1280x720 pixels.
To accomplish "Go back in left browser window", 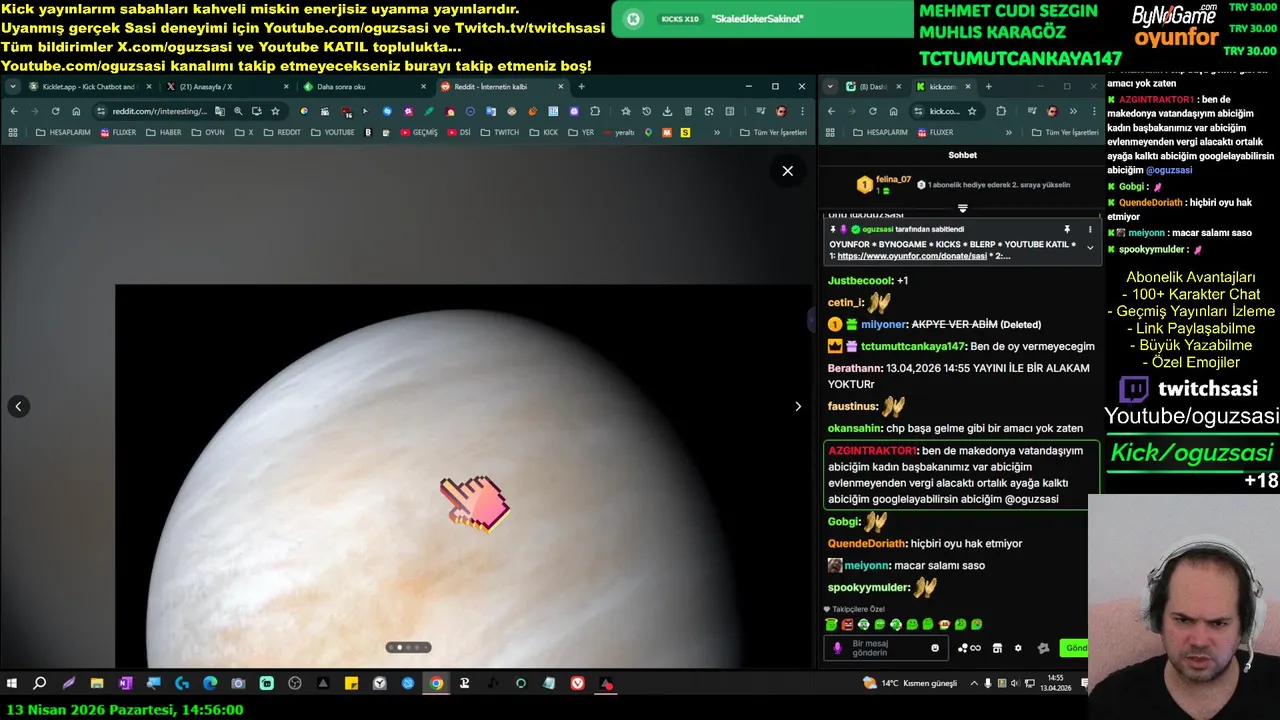I will (x=14, y=111).
